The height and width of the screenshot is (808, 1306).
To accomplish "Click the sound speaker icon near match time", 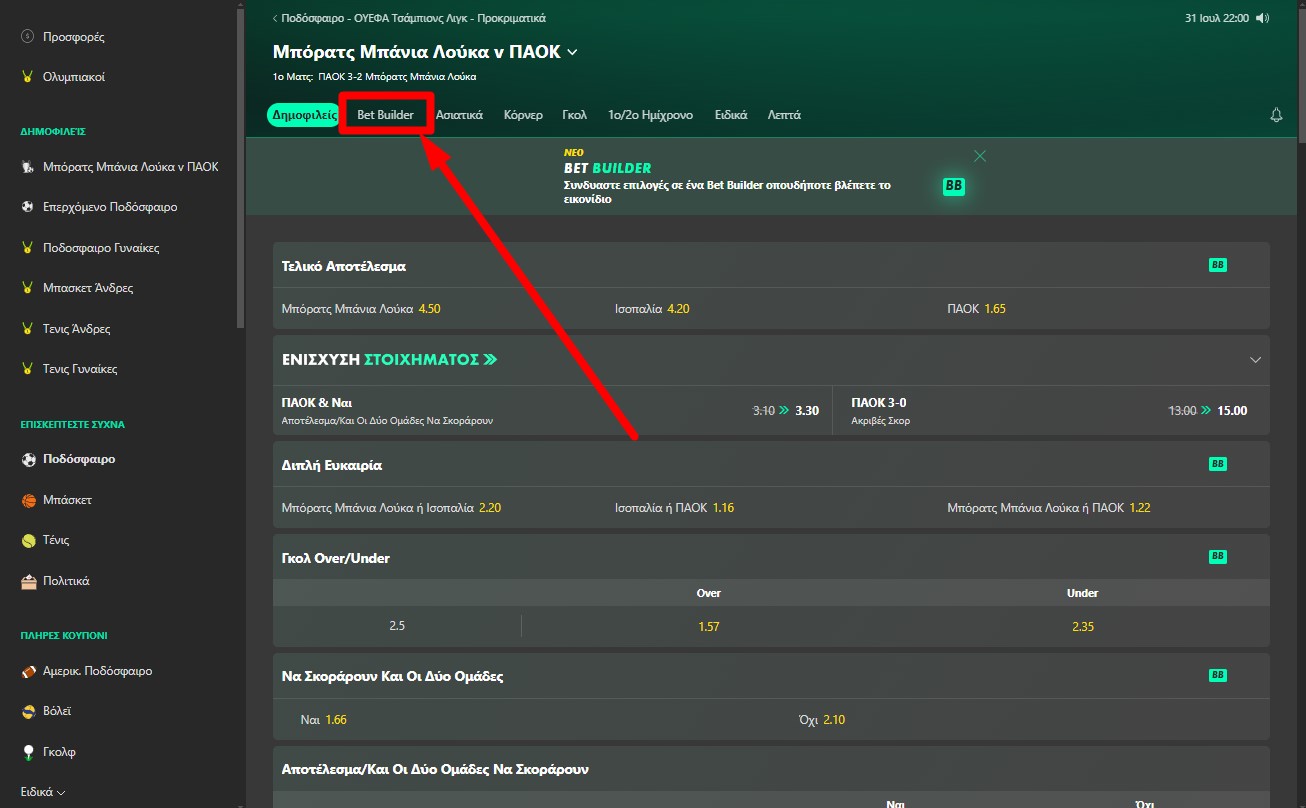I will pos(1263,18).
